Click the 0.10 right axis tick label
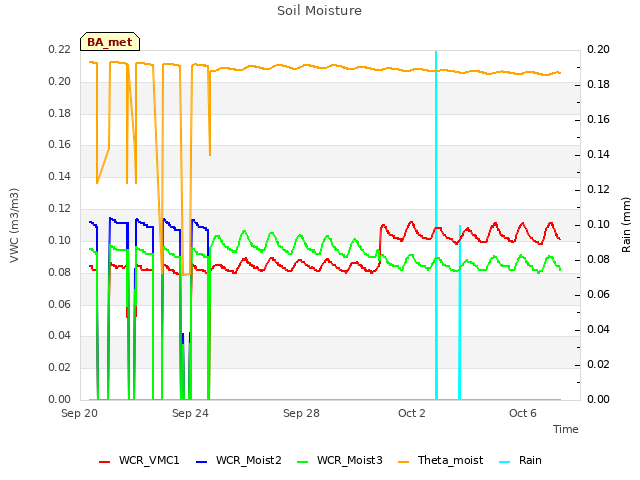The image size is (640, 480). [x=598, y=224]
